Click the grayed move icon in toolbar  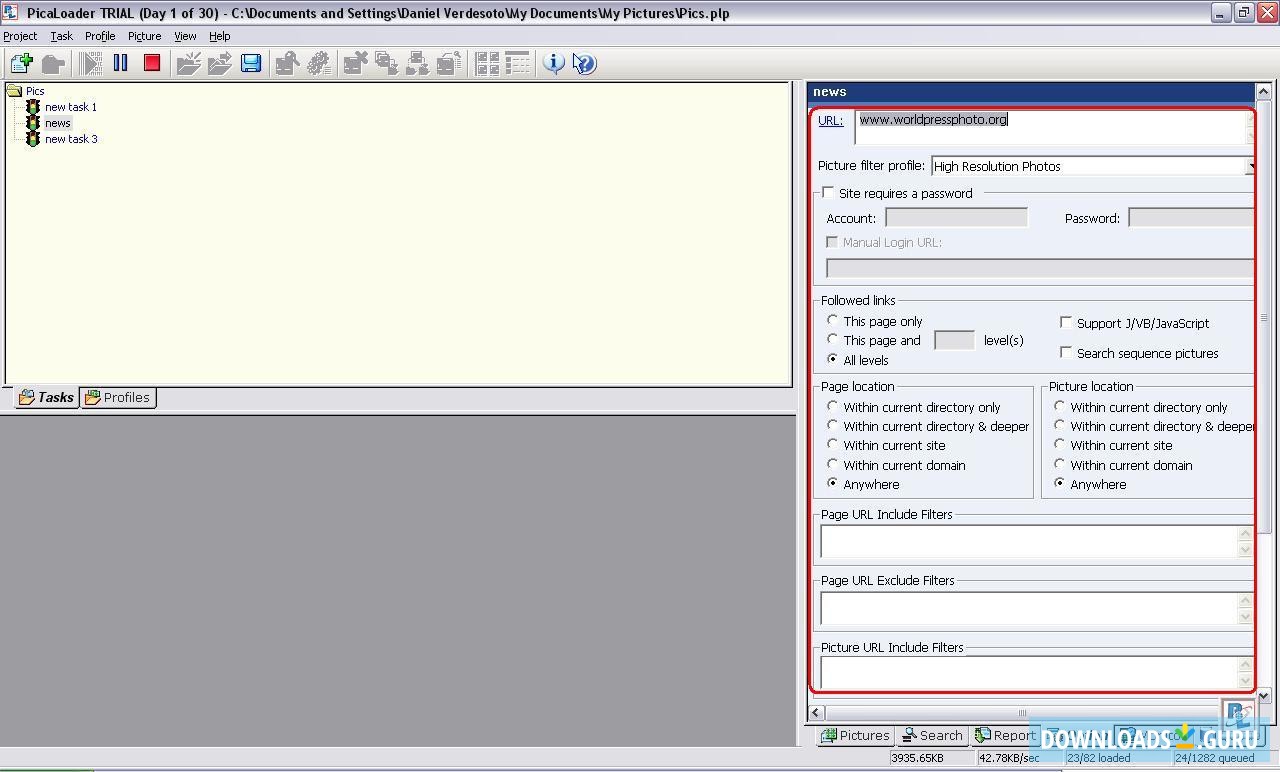click(x=418, y=63)
